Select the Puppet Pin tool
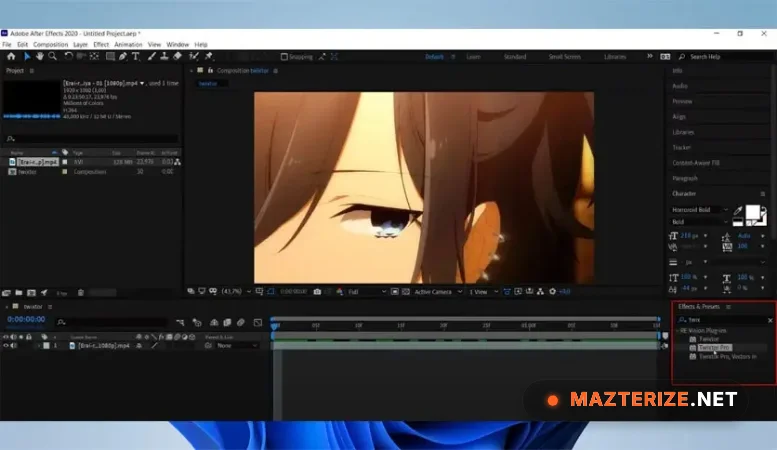Viewport: 777px width, 450px height. point(209,56)
